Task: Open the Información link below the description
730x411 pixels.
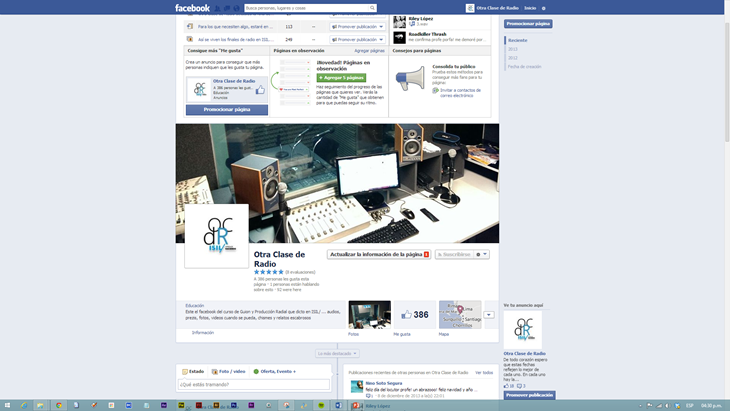Action: pyautogui.click(x=203, y=333)
